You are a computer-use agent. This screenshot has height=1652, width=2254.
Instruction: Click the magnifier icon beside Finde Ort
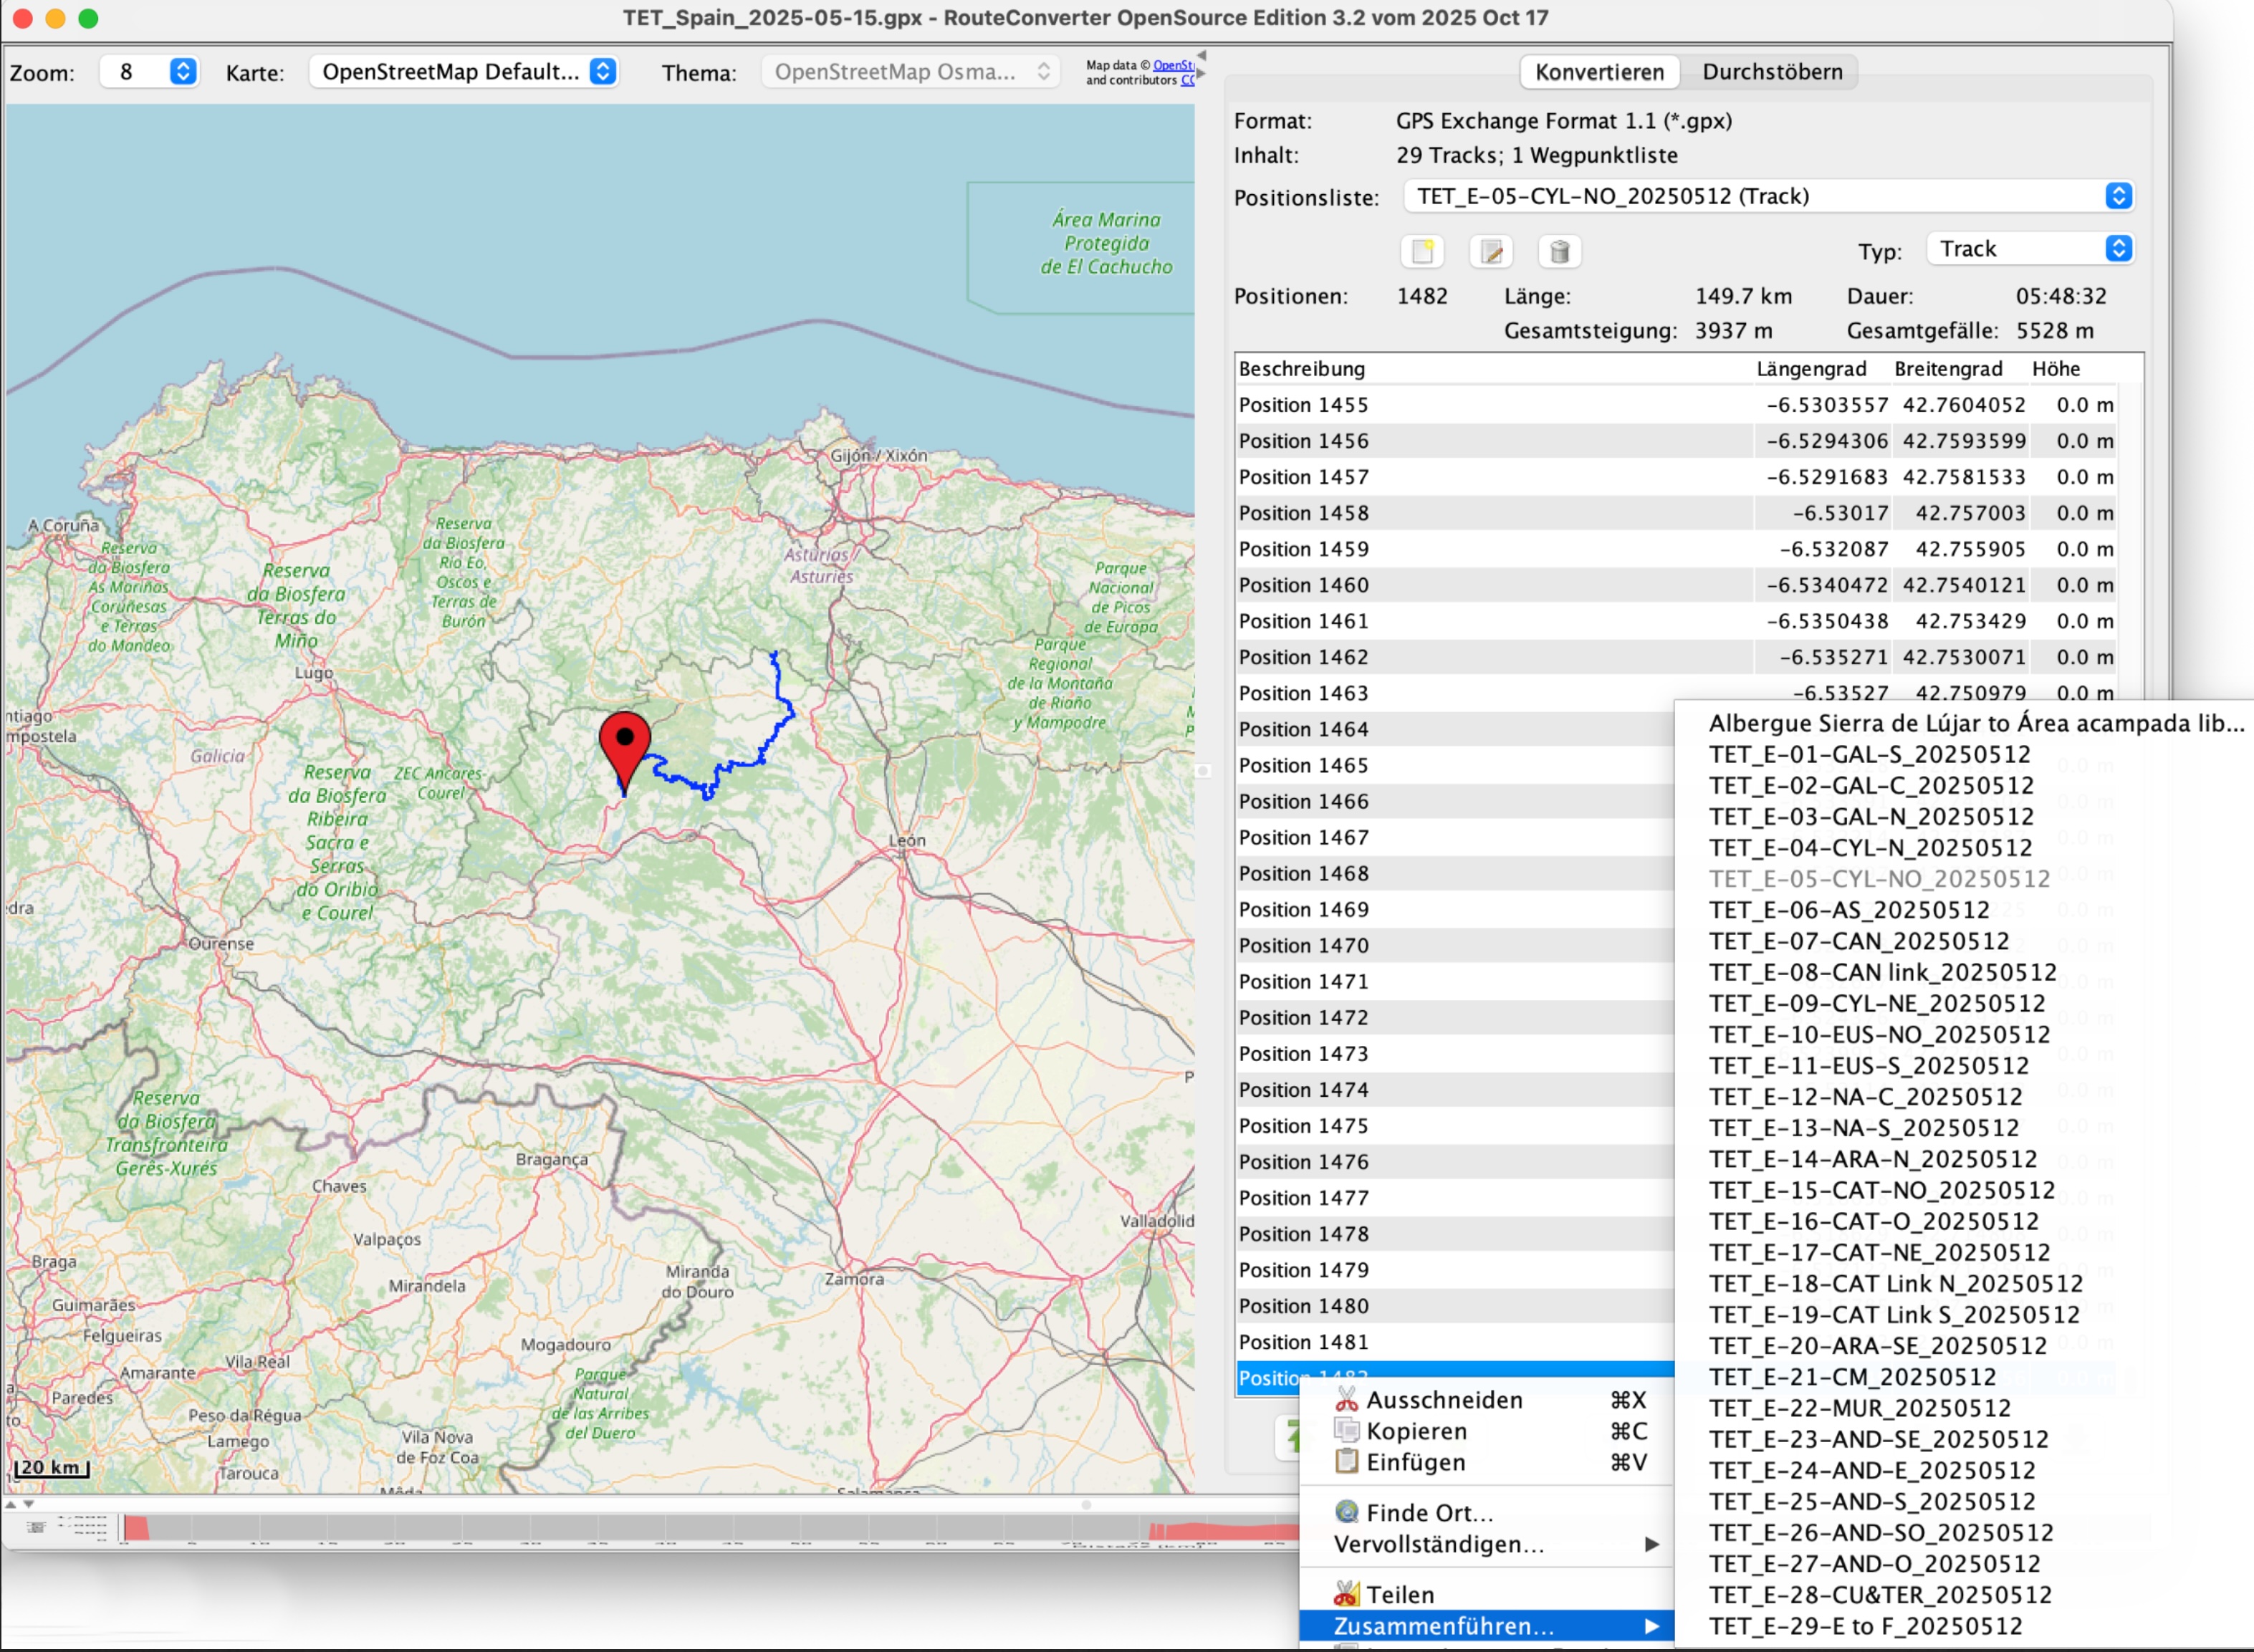coord(1347,1513)
